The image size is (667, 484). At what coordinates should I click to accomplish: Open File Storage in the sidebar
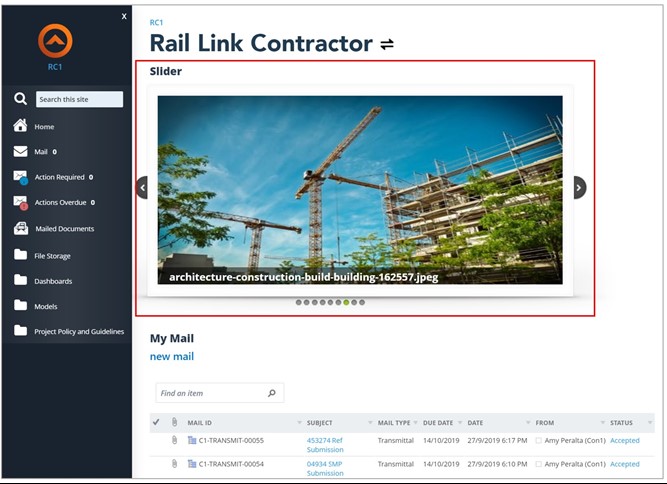52,256
